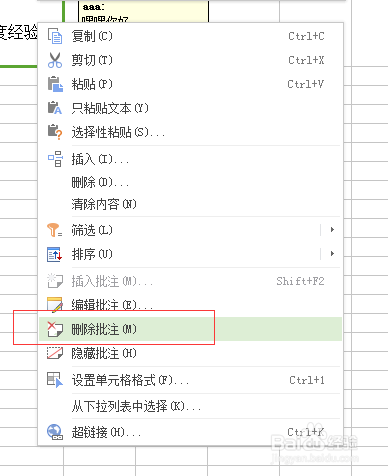Click the Edit comment (编辑批注) icon
This screenshot has height=476, width=388.
coord(55,305)
